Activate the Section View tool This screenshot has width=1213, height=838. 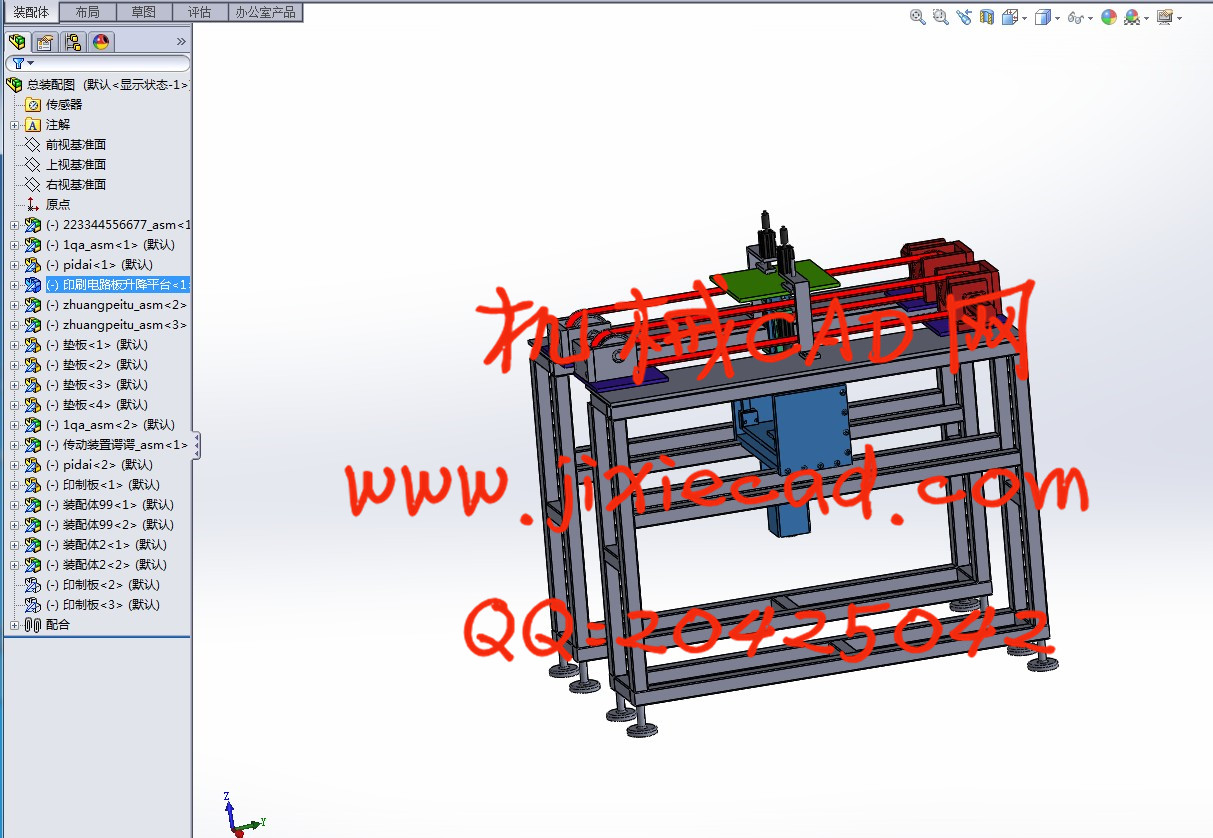(x=987, y=17)
